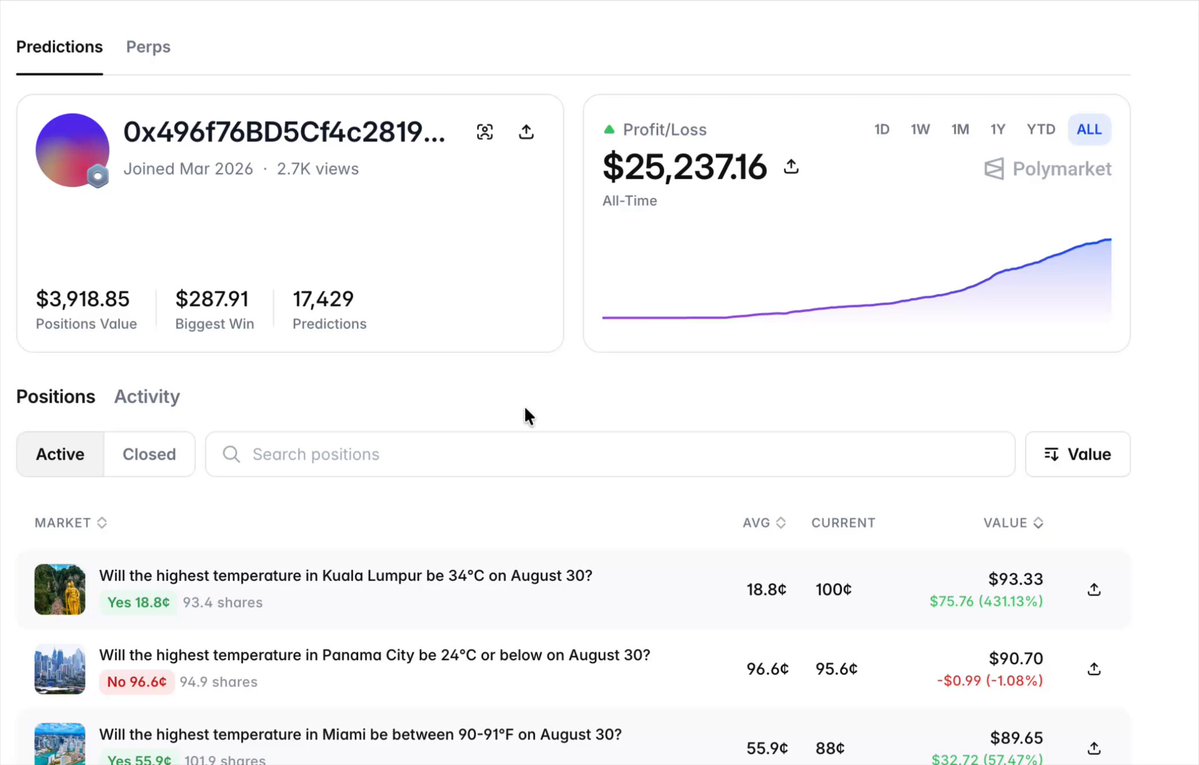This screenshot has width=1199, height=765.
Task: Select the ALL profit range
Action: click(x=1090, y=129)
